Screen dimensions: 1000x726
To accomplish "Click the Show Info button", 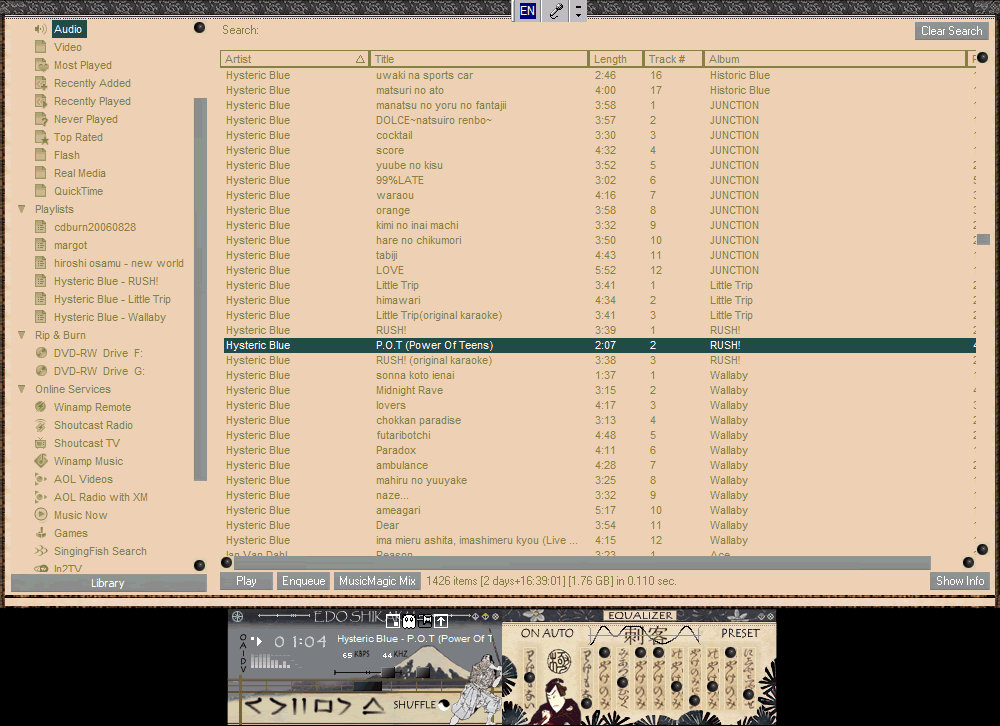I will 960,581.
